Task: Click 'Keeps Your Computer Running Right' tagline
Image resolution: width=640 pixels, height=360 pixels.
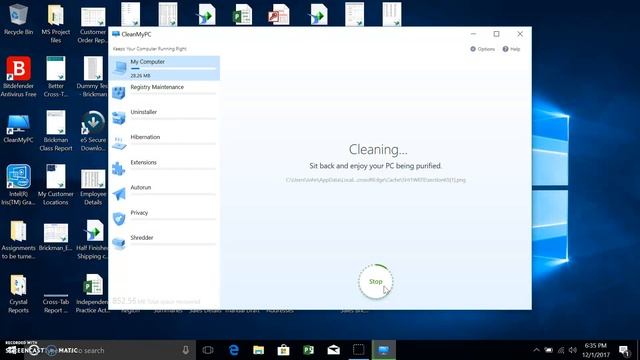Action: pos(149,49)
